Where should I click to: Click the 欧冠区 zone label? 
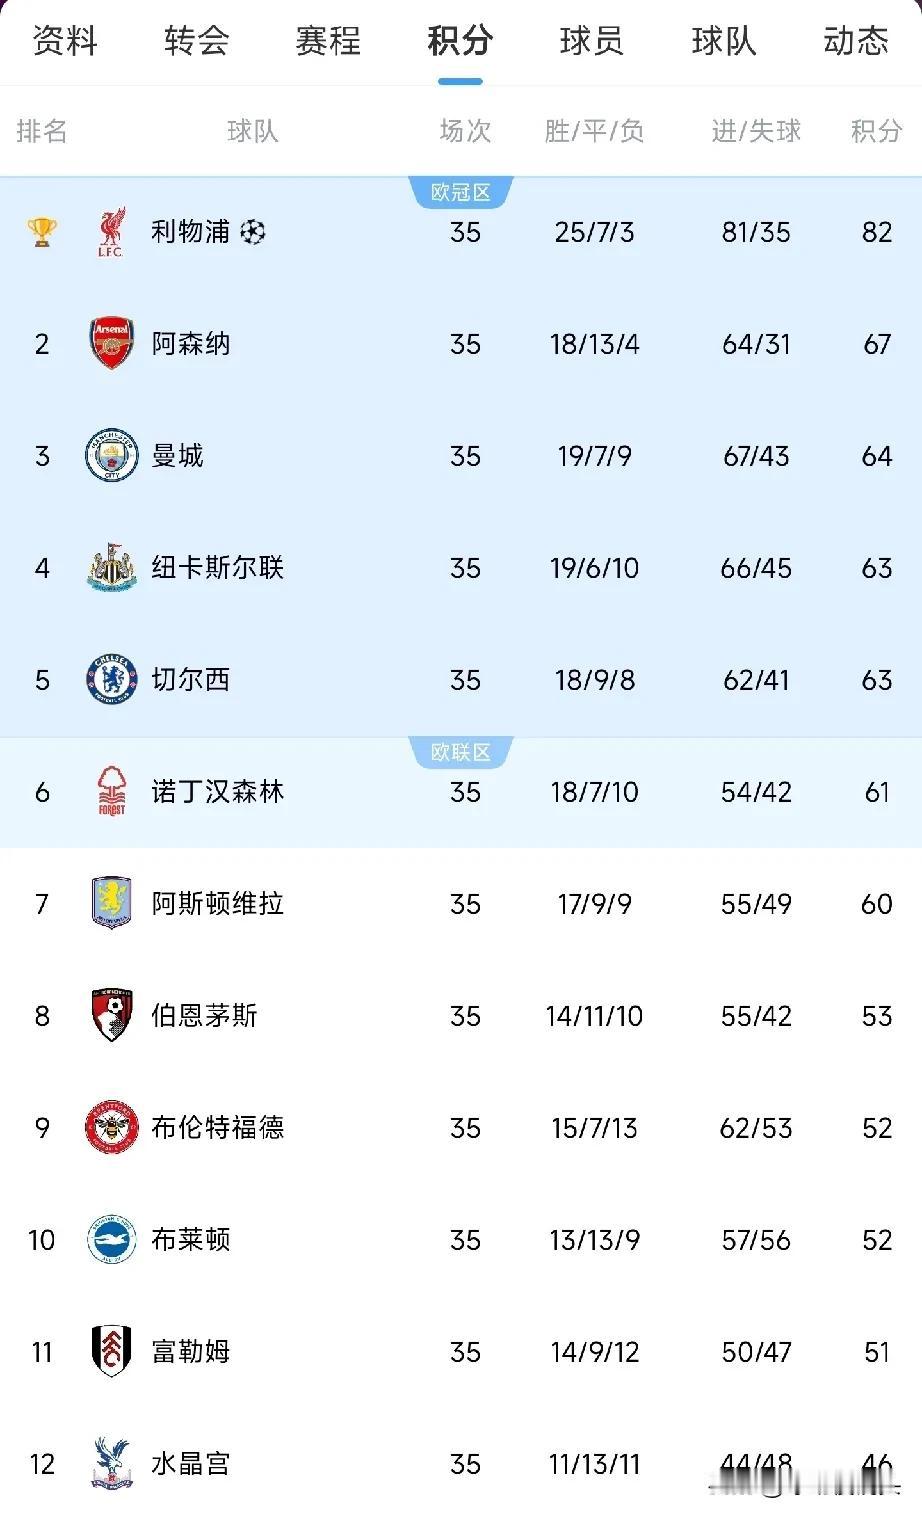coord(461,193)
